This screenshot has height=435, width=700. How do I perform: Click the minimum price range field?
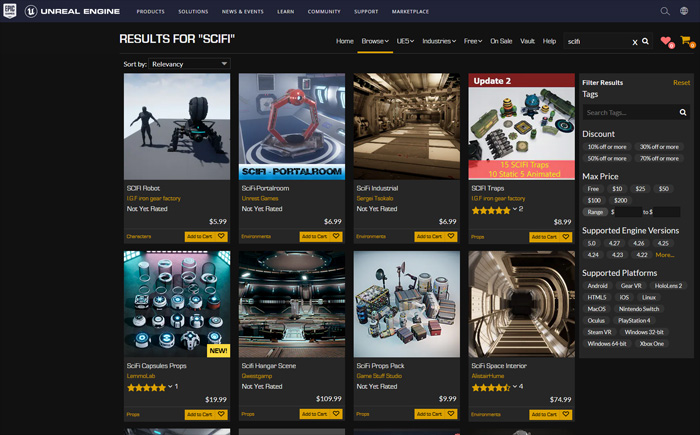tap(629, 212)
